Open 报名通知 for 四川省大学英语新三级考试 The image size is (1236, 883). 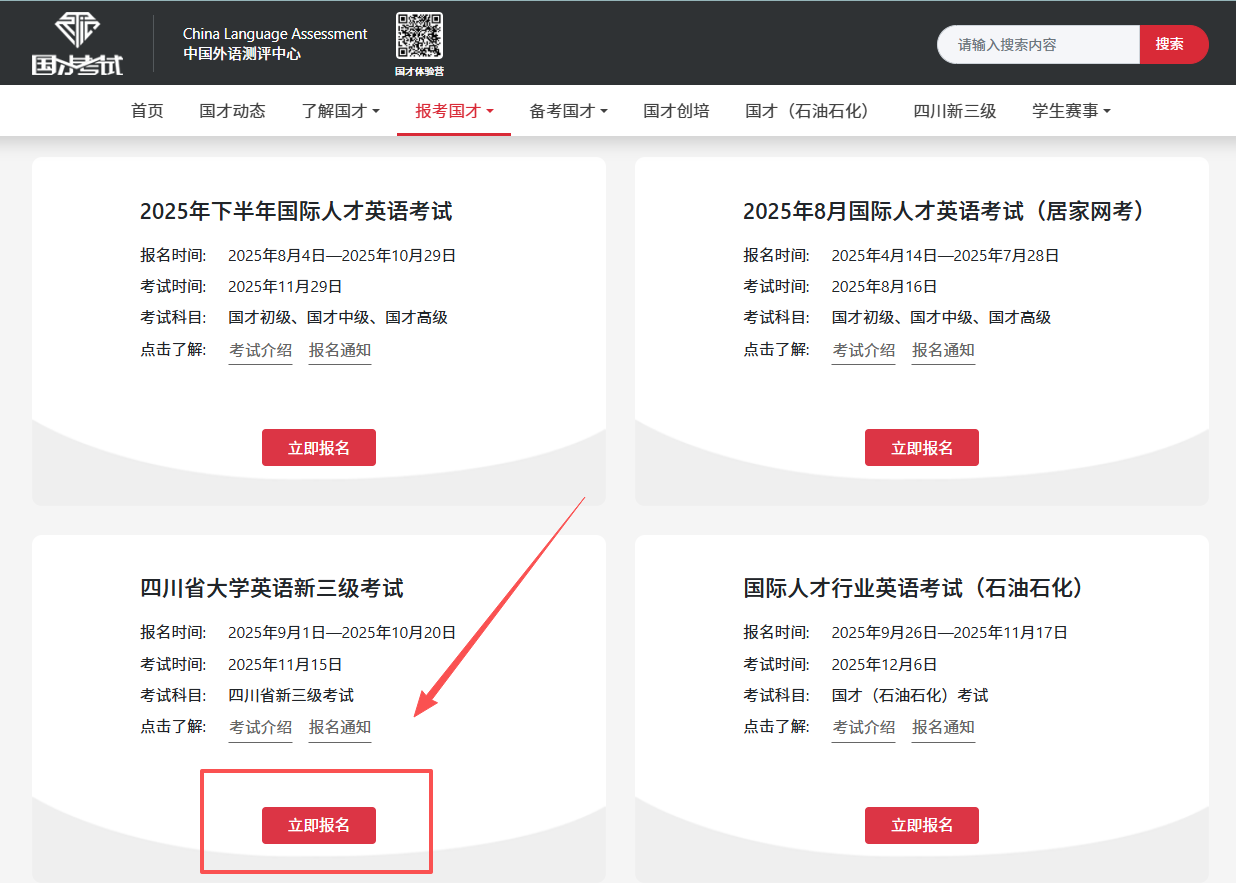tap(340, 727)
